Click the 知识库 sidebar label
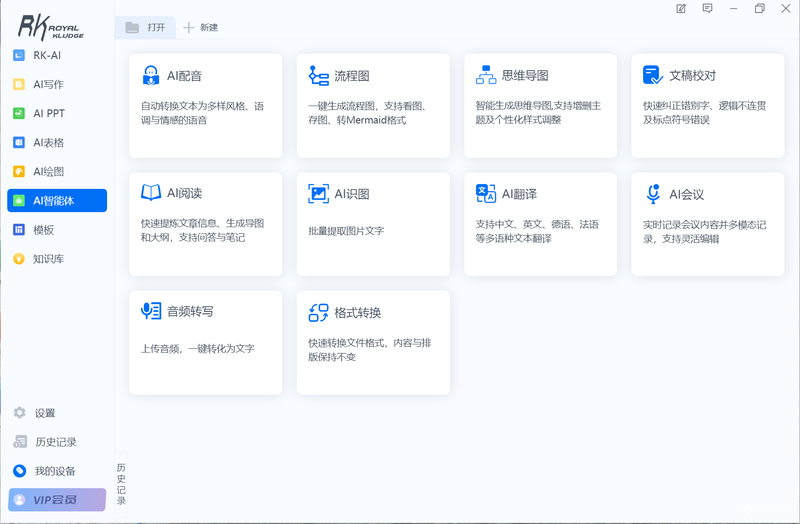The image size is (800, 524). (48, 259)
